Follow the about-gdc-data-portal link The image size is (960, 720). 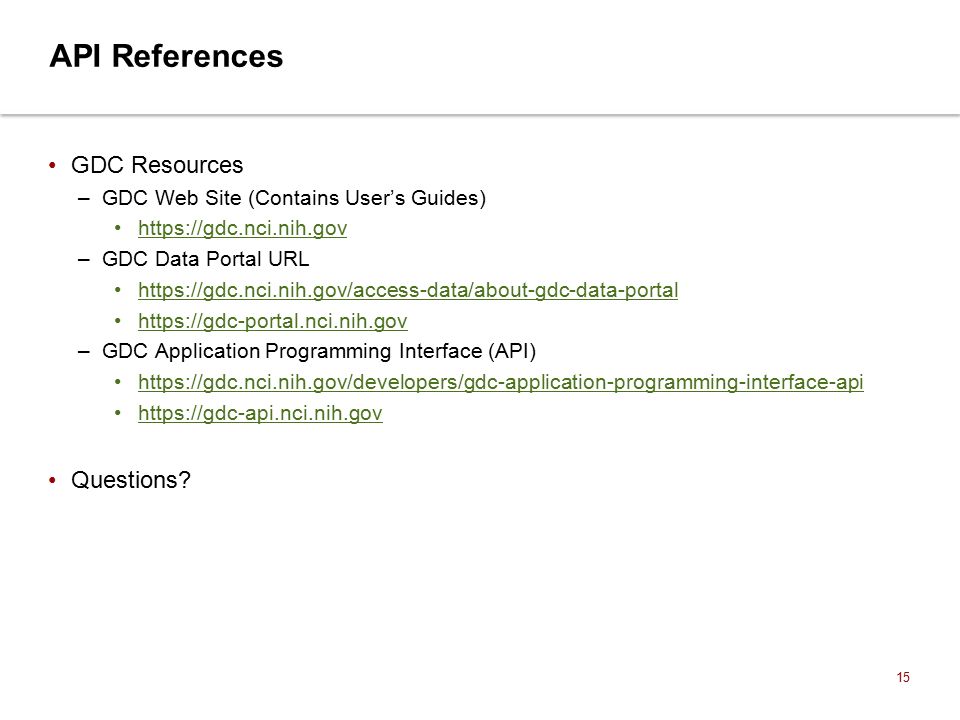408,290
